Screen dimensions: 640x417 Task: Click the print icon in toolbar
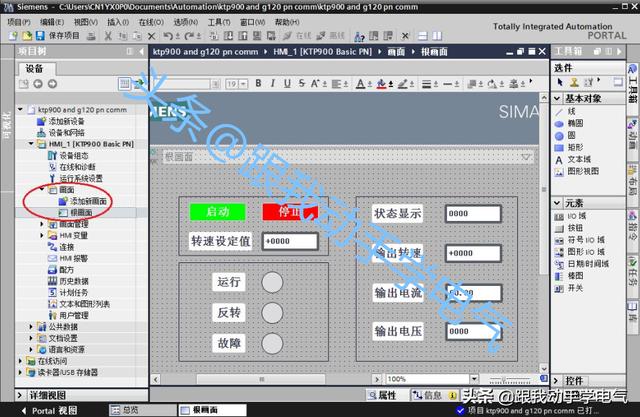(x=91, y=36)
